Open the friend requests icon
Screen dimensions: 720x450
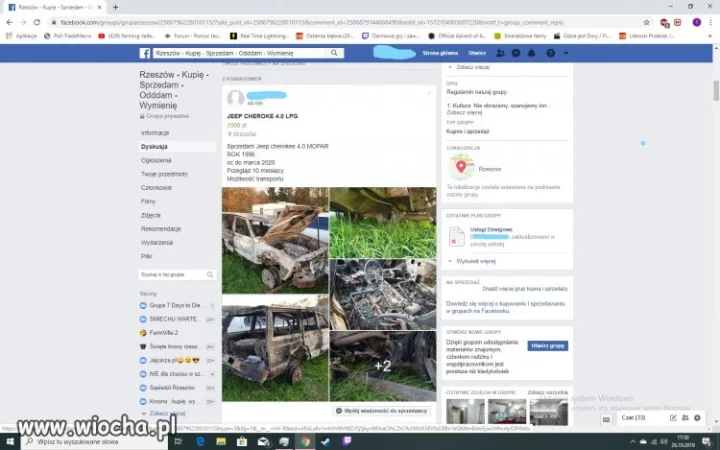tap(500, 53)
